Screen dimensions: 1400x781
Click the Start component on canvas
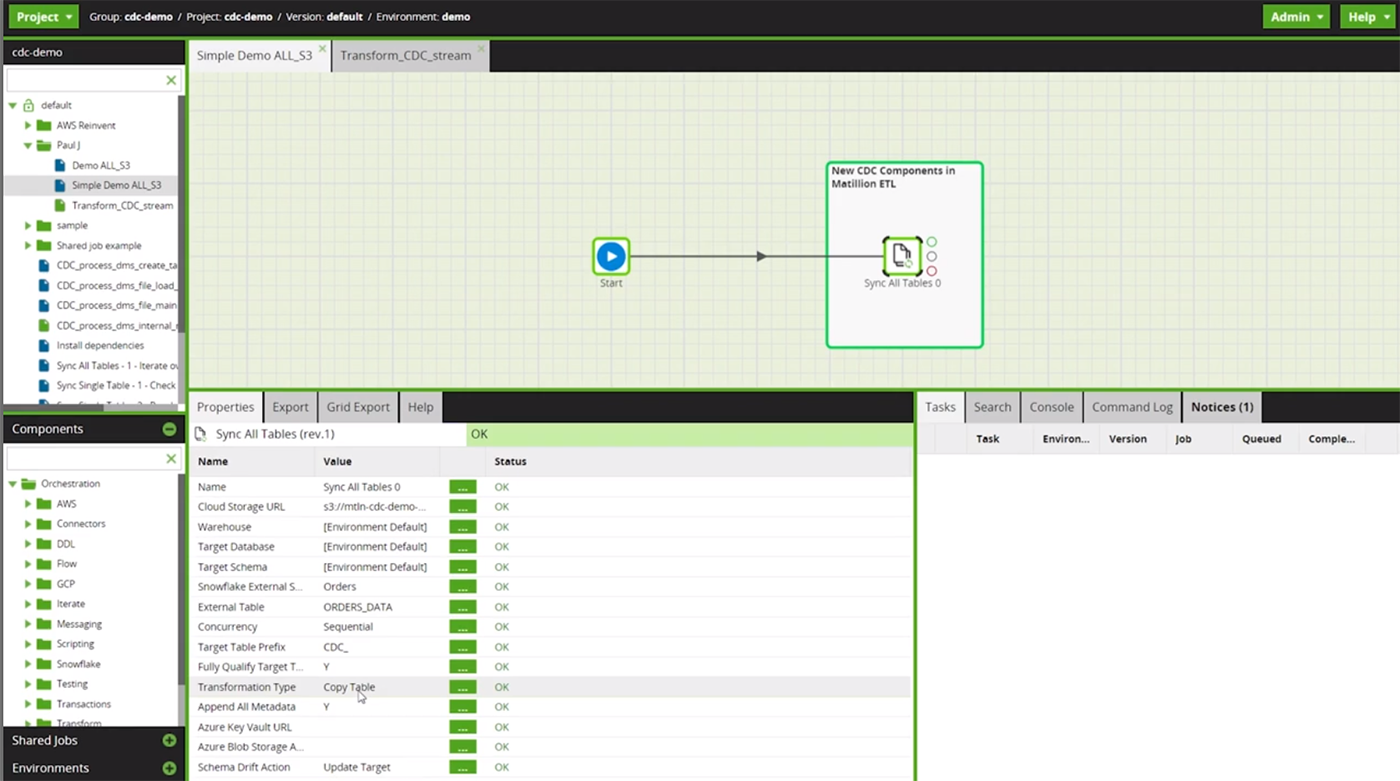[611, 257]
